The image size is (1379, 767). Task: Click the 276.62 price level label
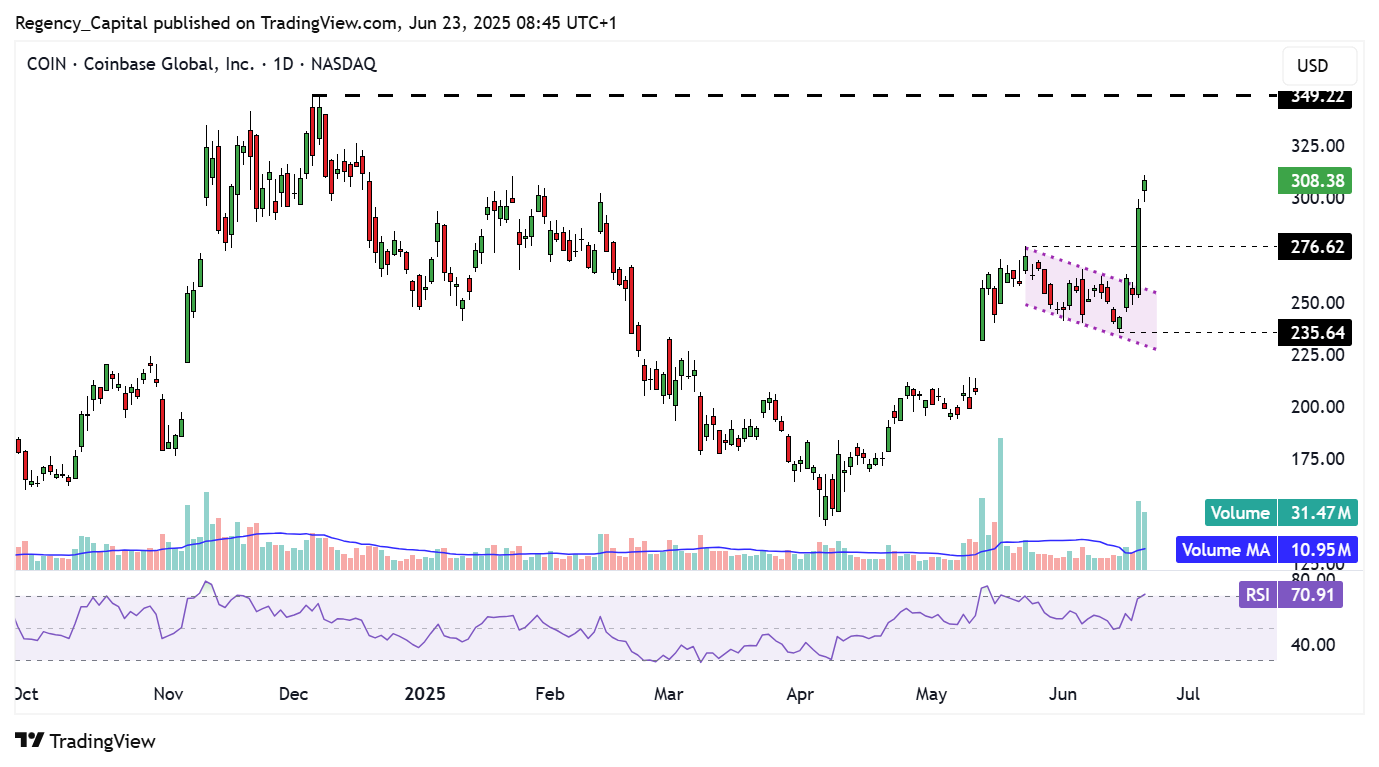click(1315, 246)
